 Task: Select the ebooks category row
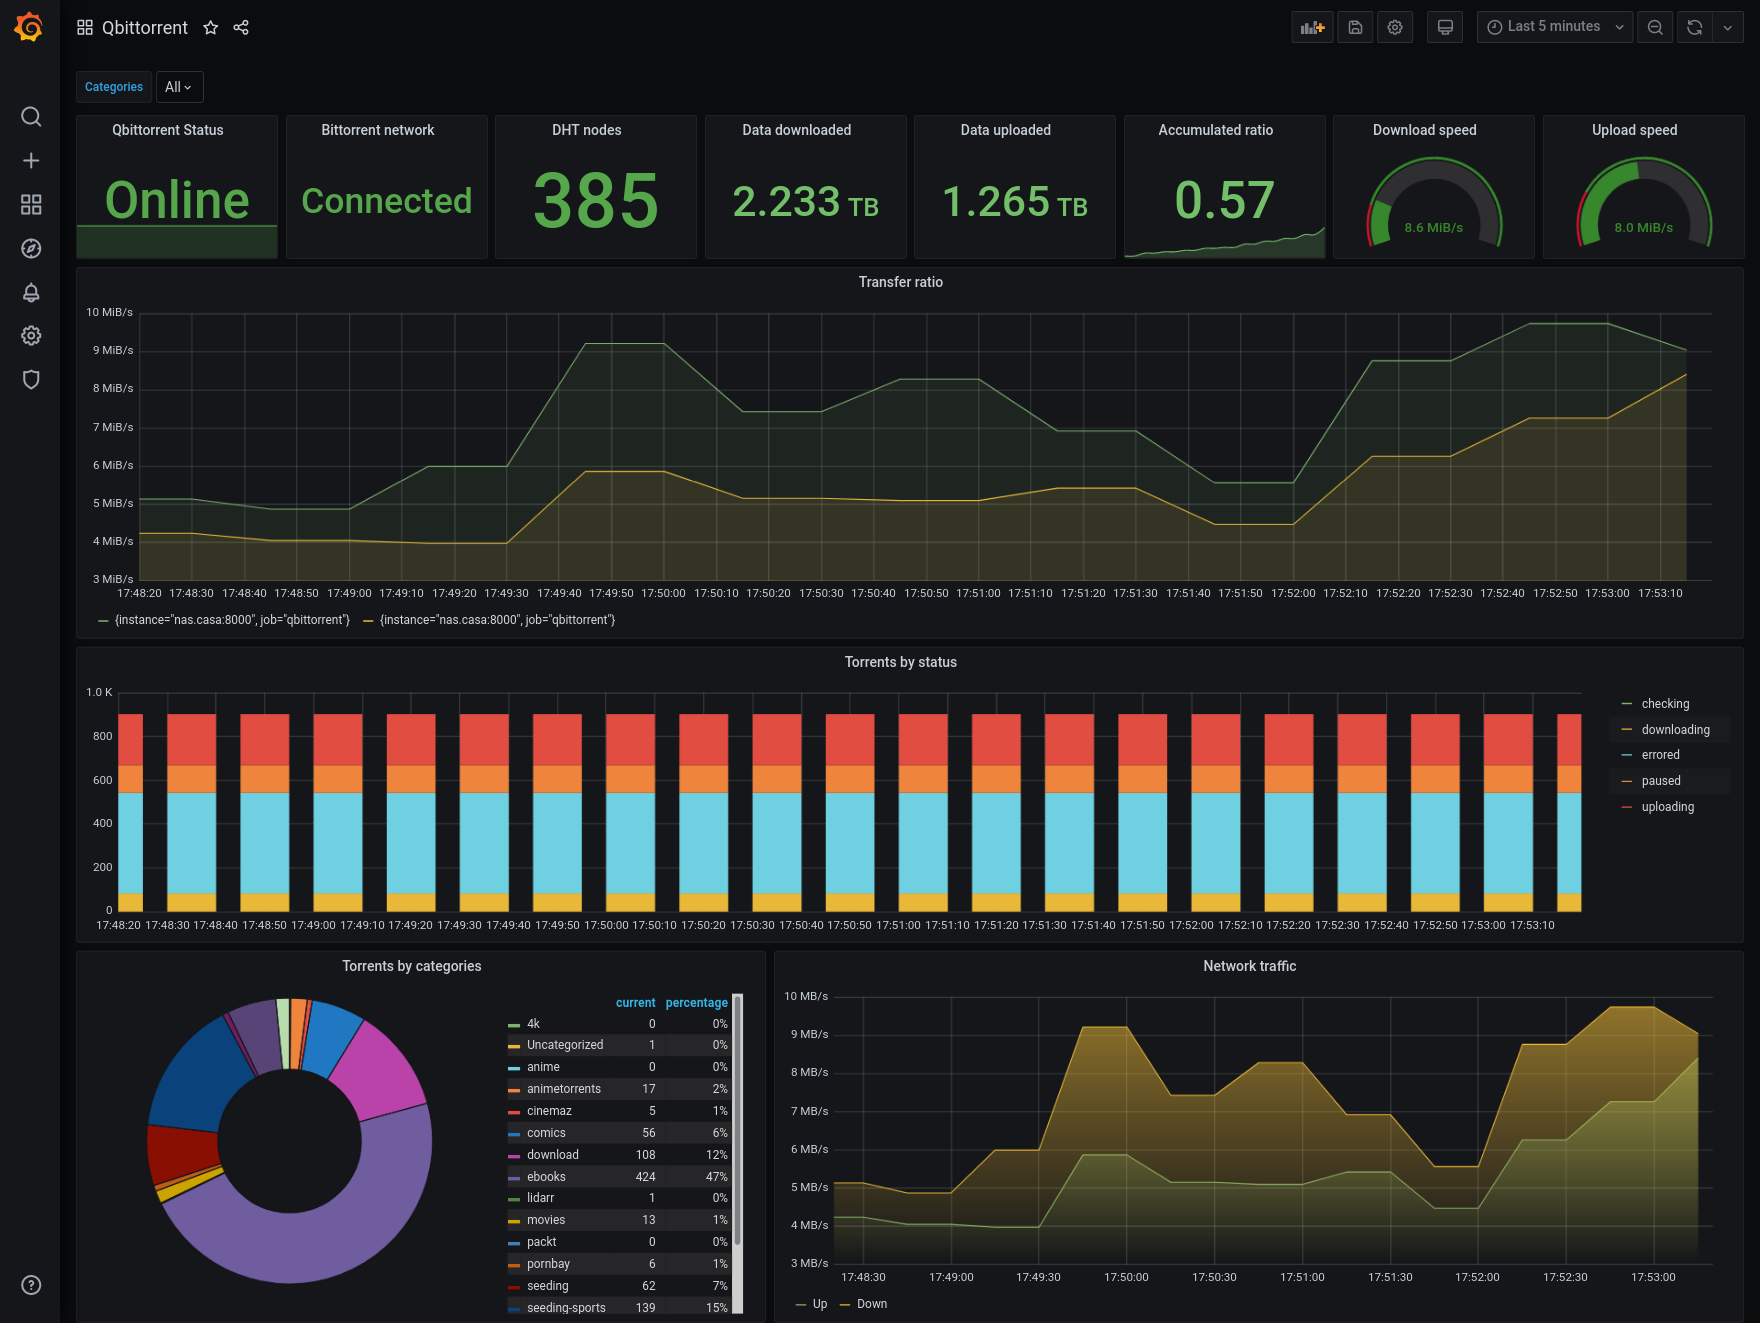(x=618, y=1177)
